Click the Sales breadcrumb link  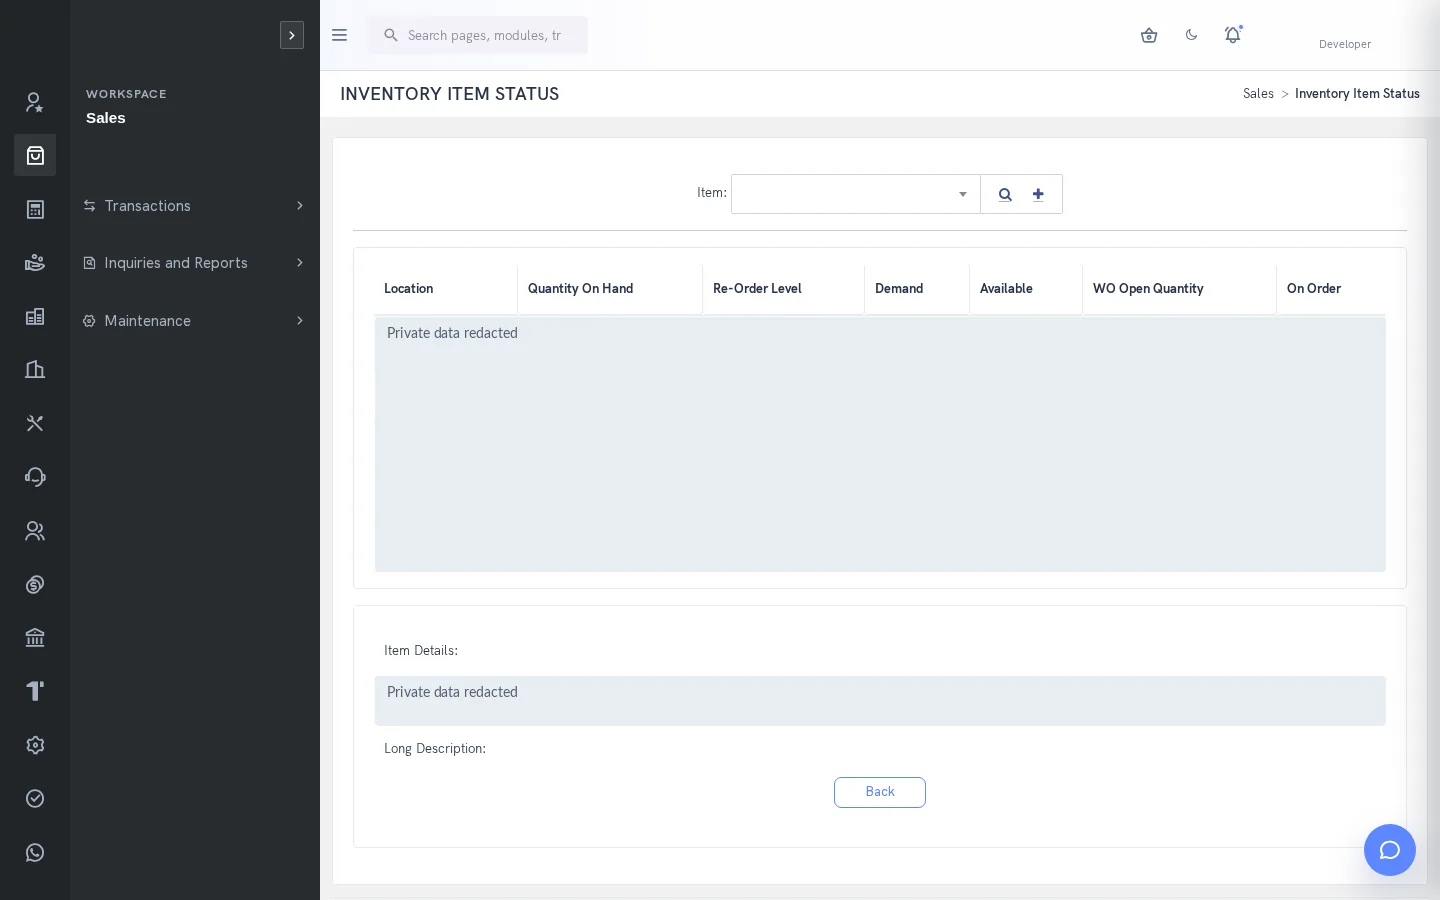1258,94
